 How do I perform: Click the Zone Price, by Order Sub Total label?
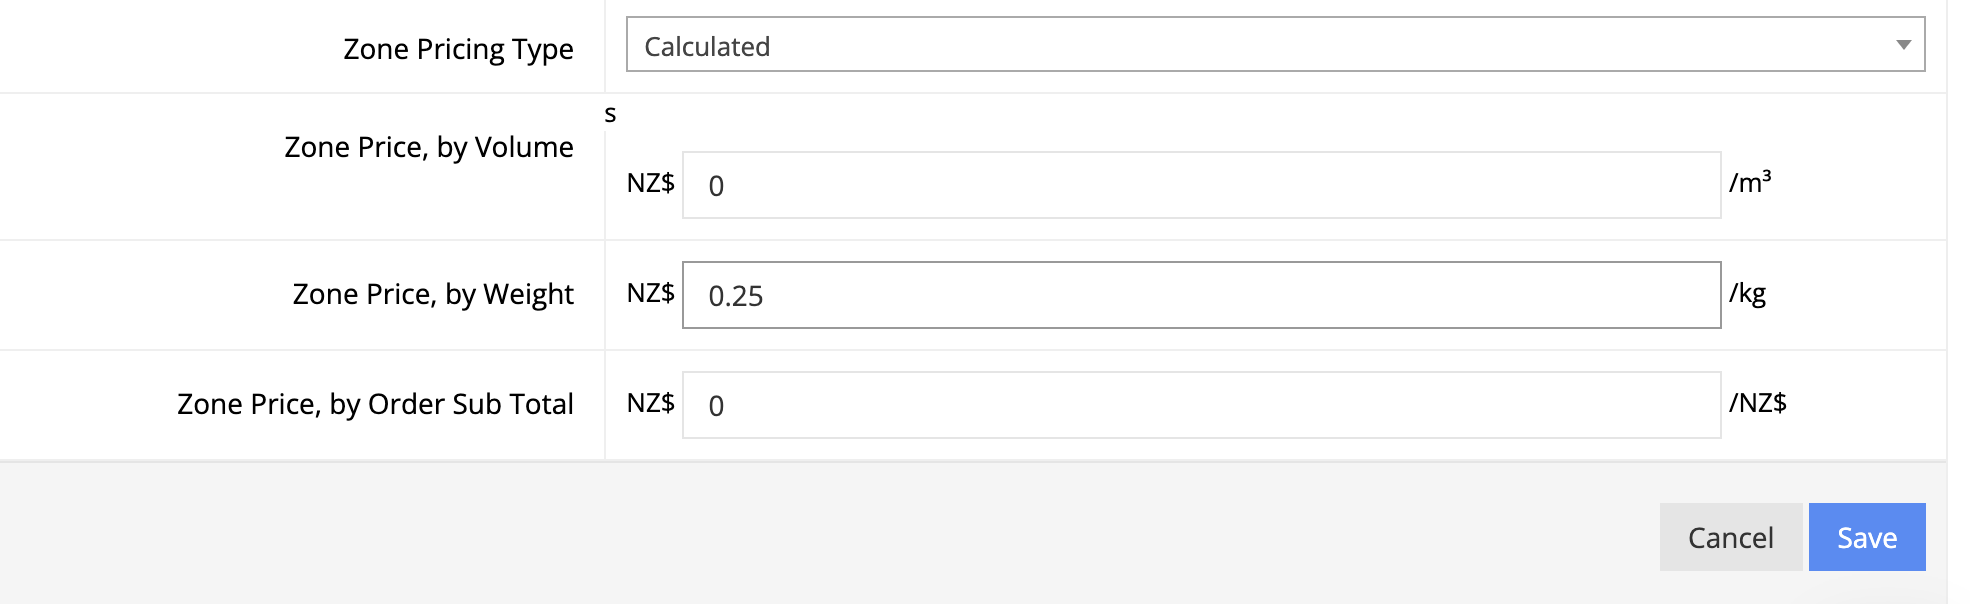tap(376, 403)
